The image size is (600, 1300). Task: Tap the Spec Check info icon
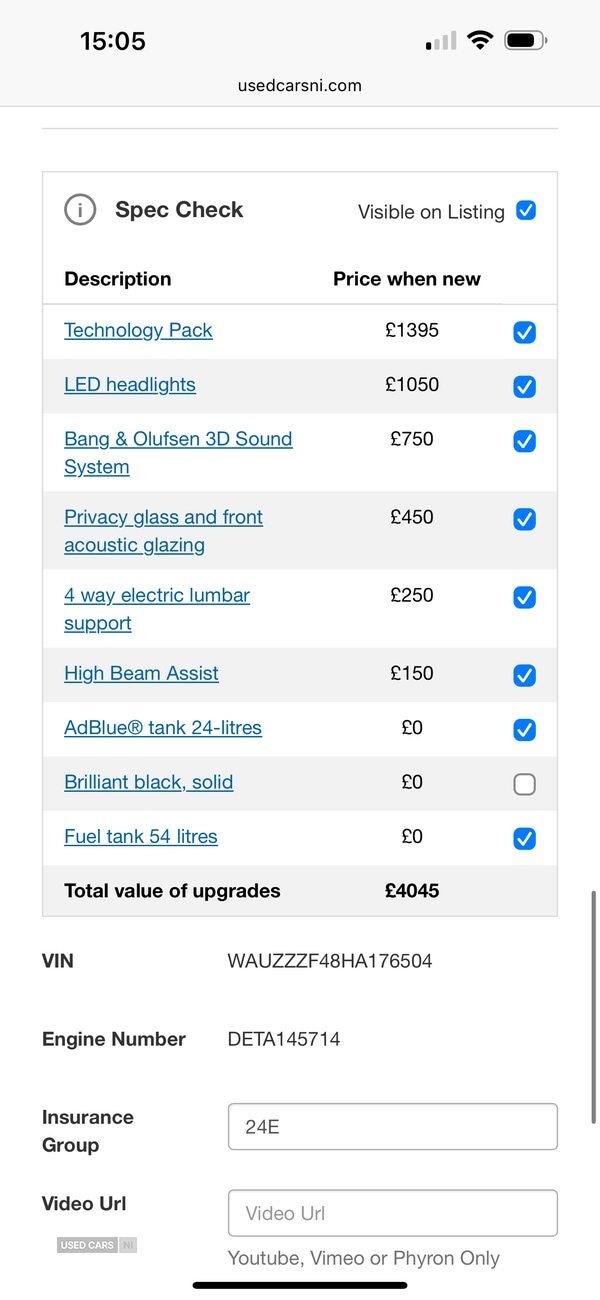pyautogui.click(x=80, y=210)
